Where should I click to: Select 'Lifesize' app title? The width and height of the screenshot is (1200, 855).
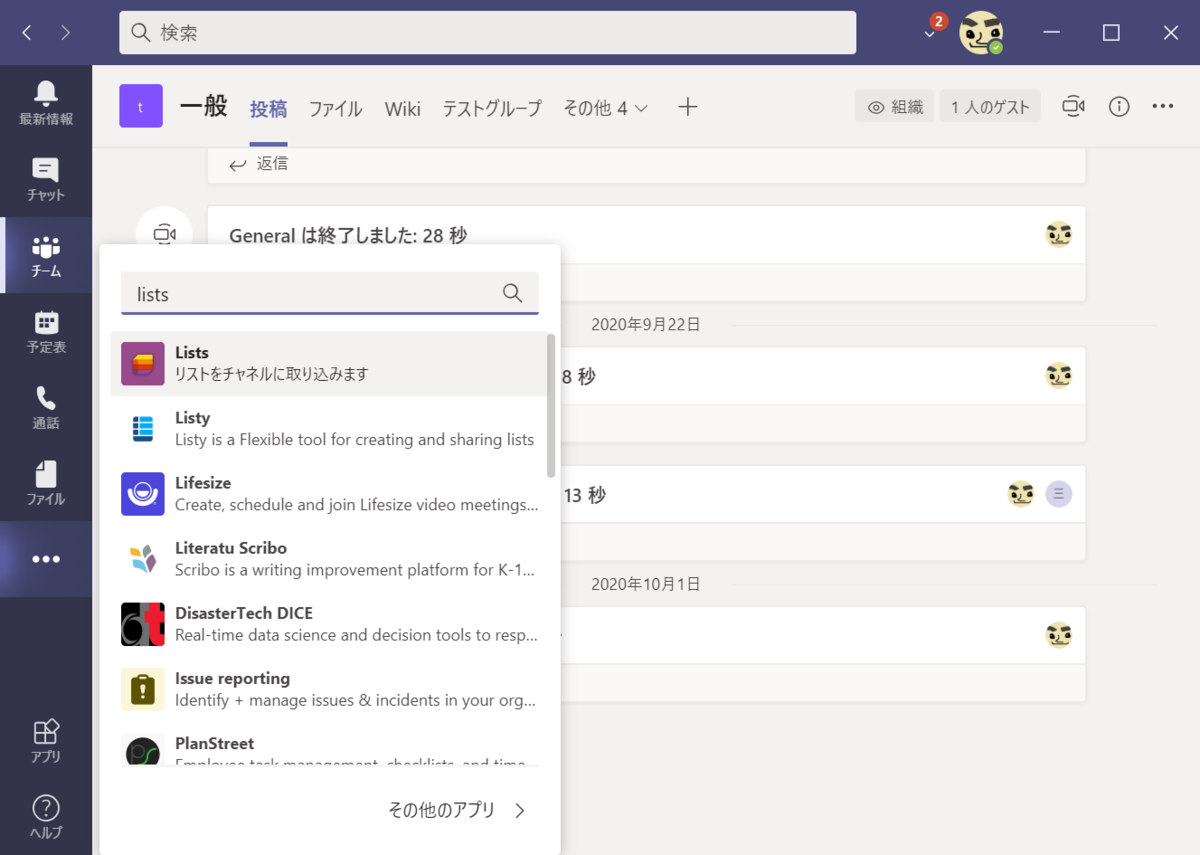click(203, 483)
